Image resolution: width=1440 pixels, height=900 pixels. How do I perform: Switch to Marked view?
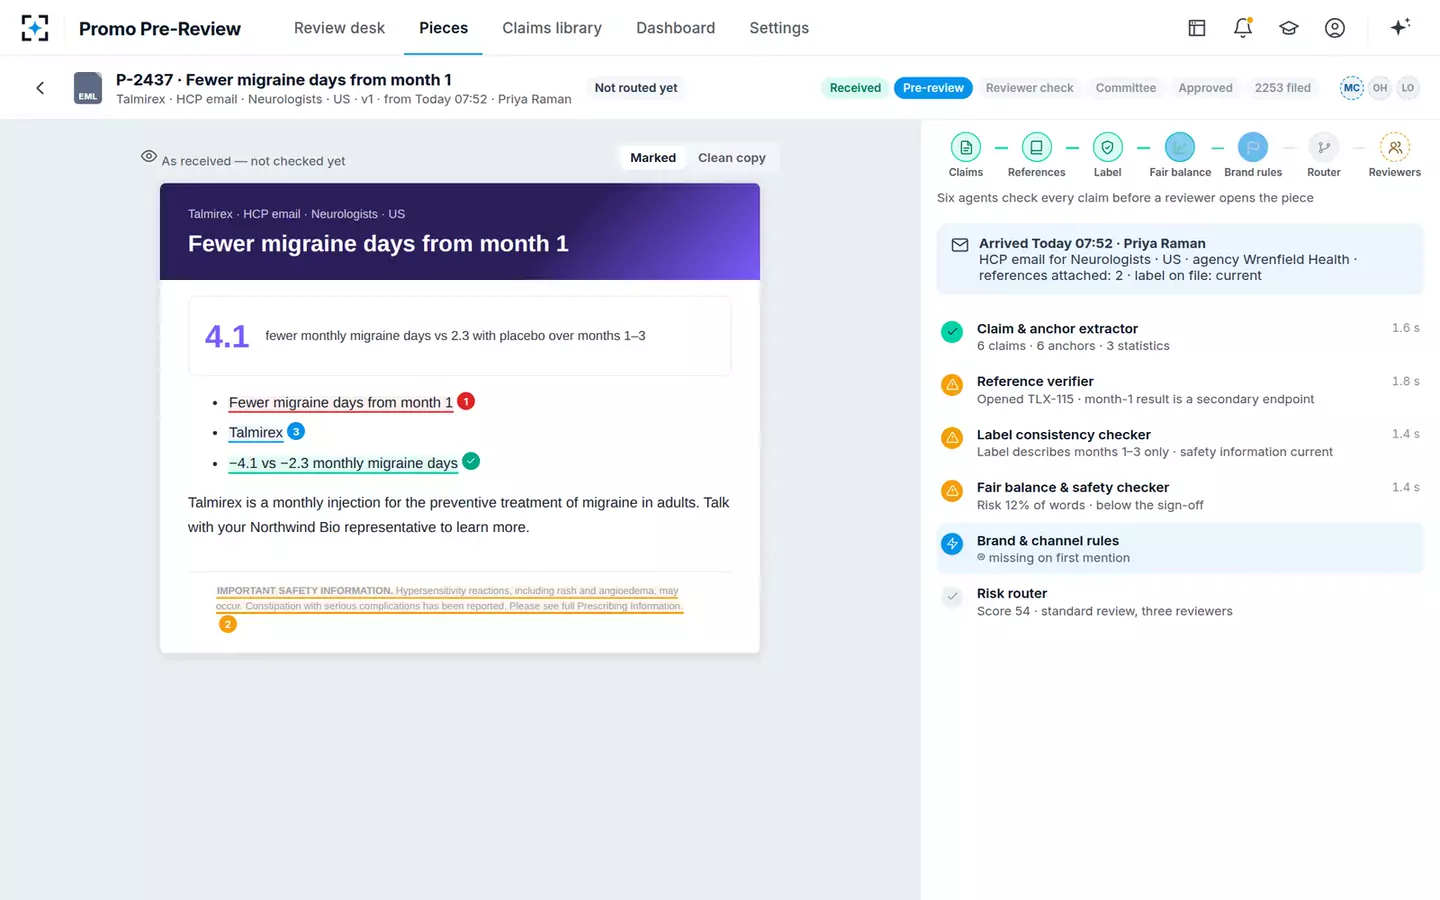pyautogui.click(x=653, y=158)
